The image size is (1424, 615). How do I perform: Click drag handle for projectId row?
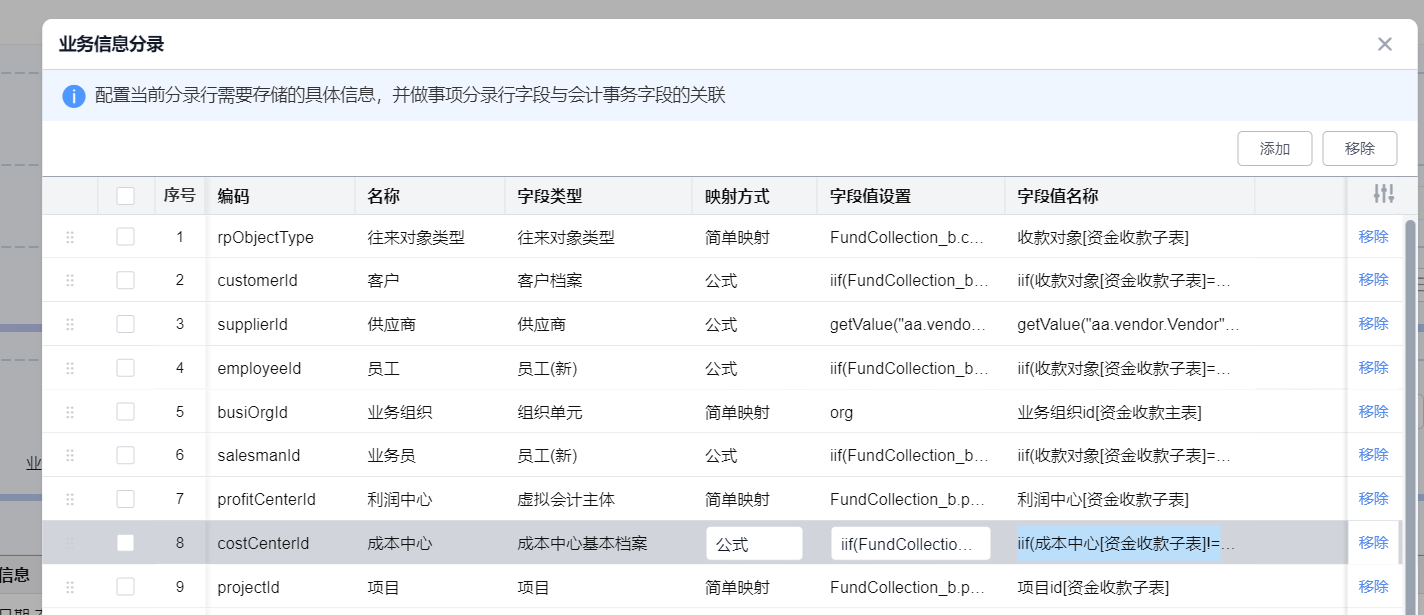click(70, 587)
